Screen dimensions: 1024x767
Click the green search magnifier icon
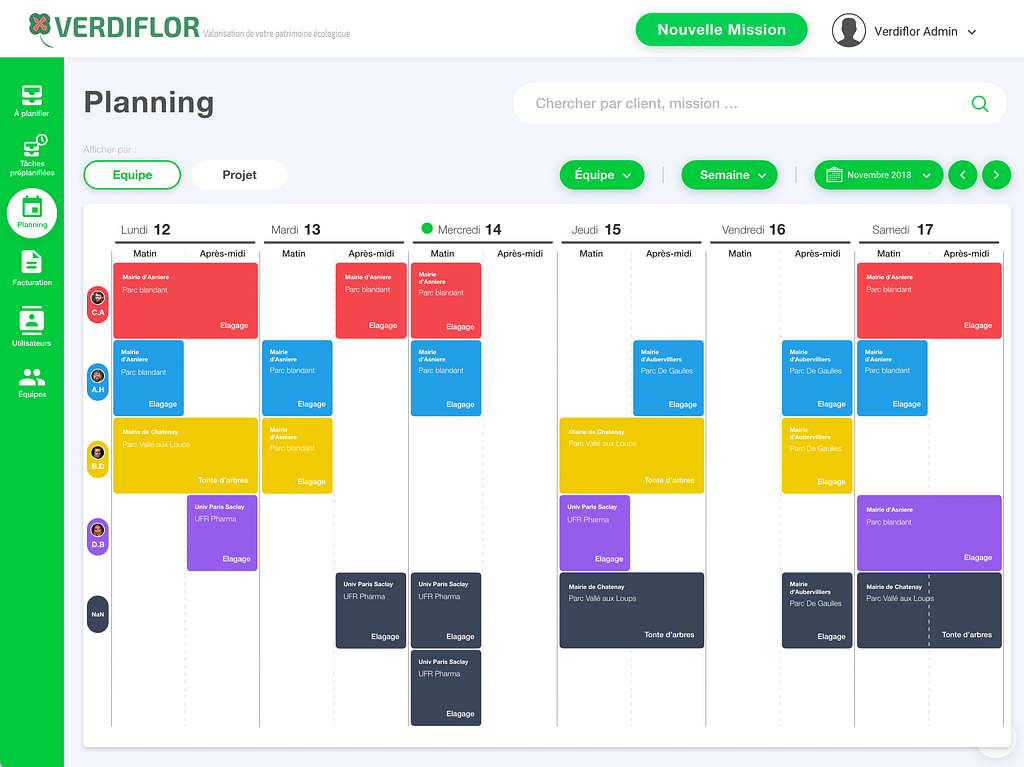pos(979,104)
